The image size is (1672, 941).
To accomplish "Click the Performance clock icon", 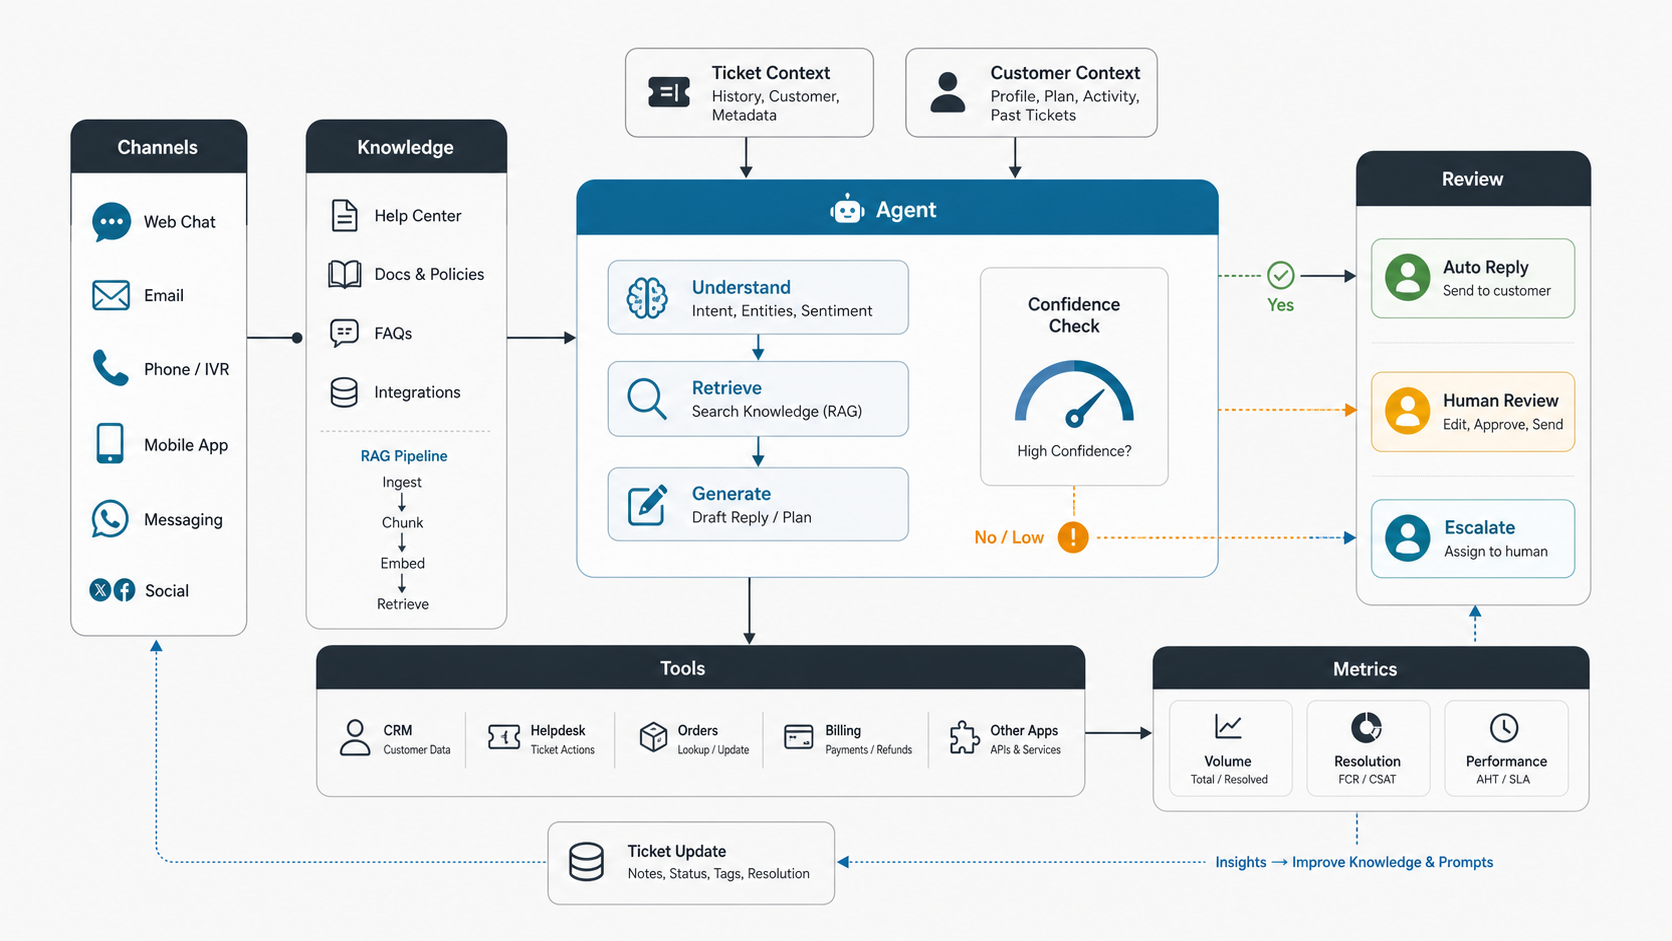I will point(1504,727).
